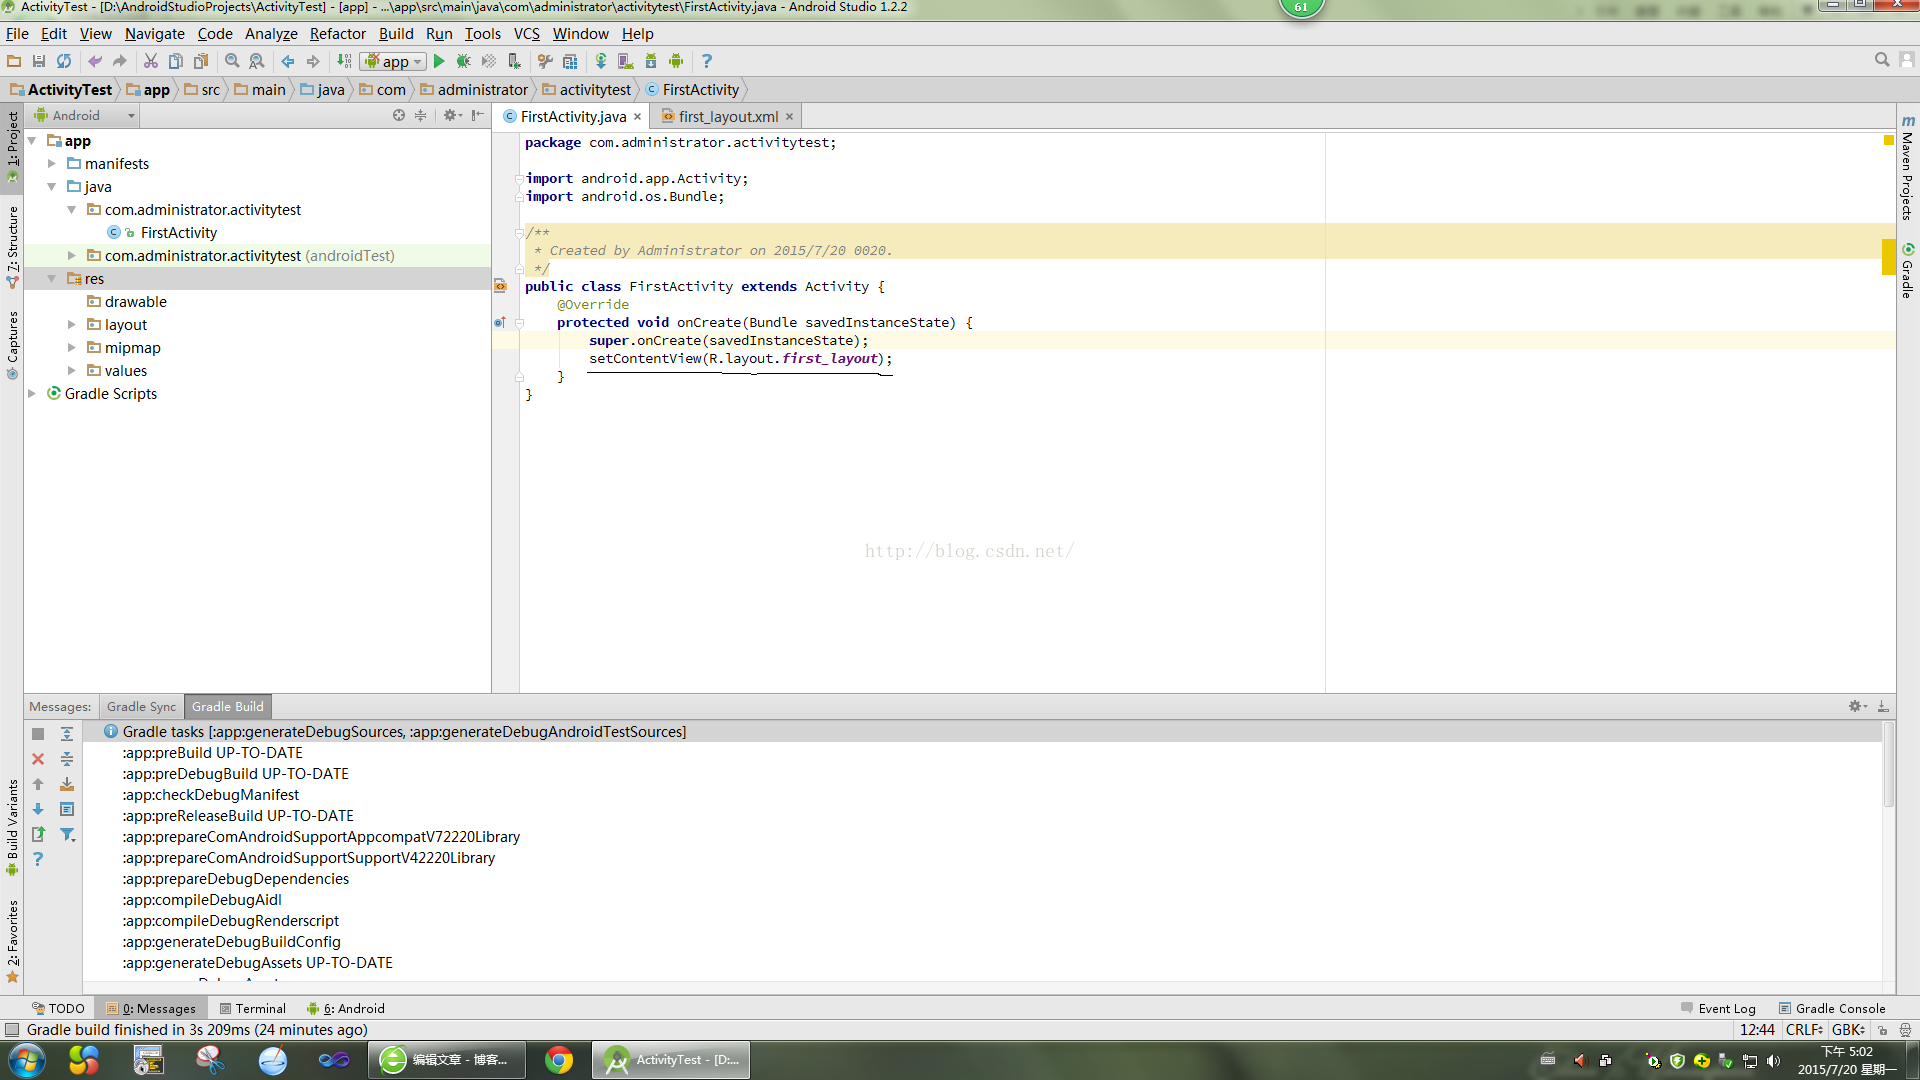Open Android Device Monitor icon

676,61
